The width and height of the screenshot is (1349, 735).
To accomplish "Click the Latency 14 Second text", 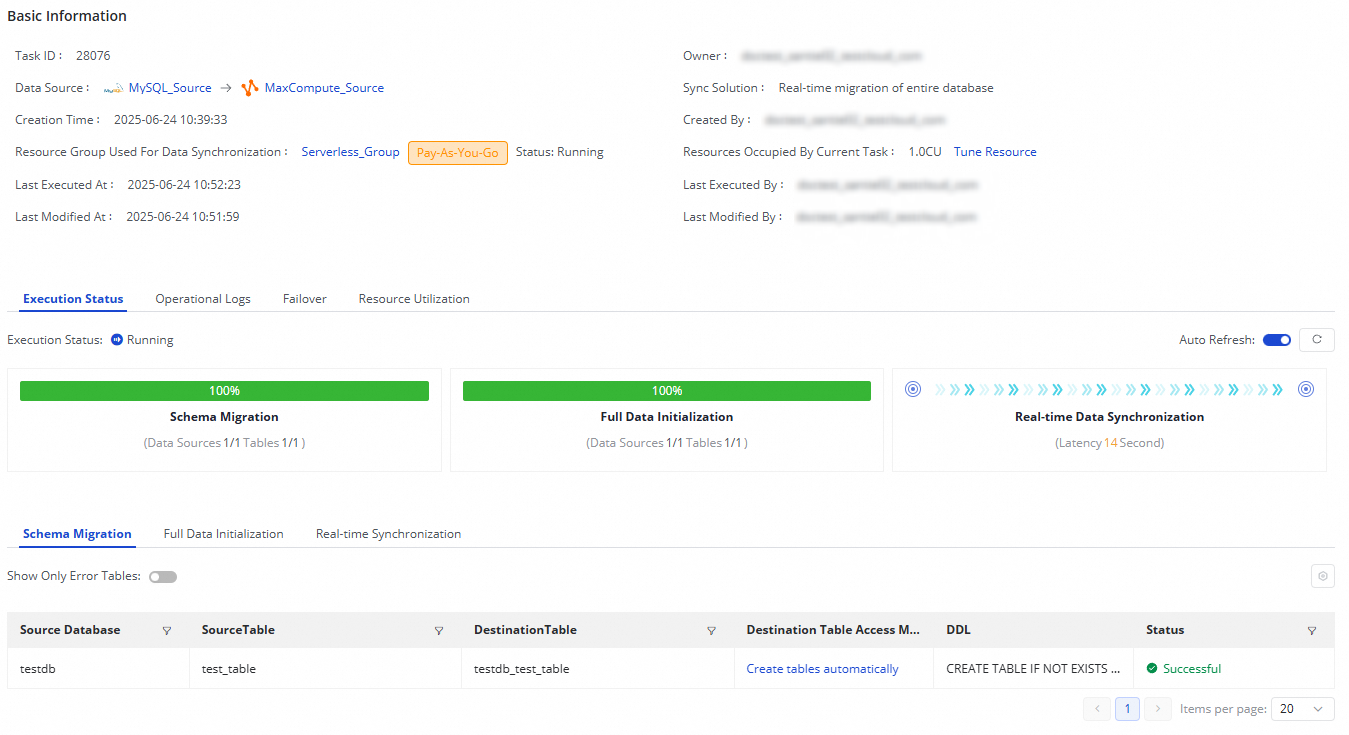I will click(x=1109, y=443).
